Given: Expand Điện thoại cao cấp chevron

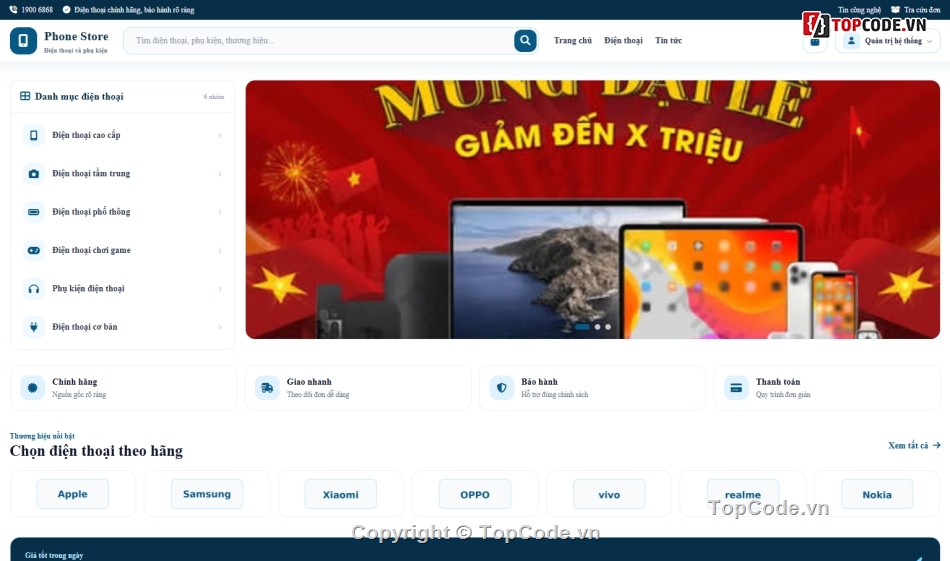Looking at the screenshot, I should (220, 136).
